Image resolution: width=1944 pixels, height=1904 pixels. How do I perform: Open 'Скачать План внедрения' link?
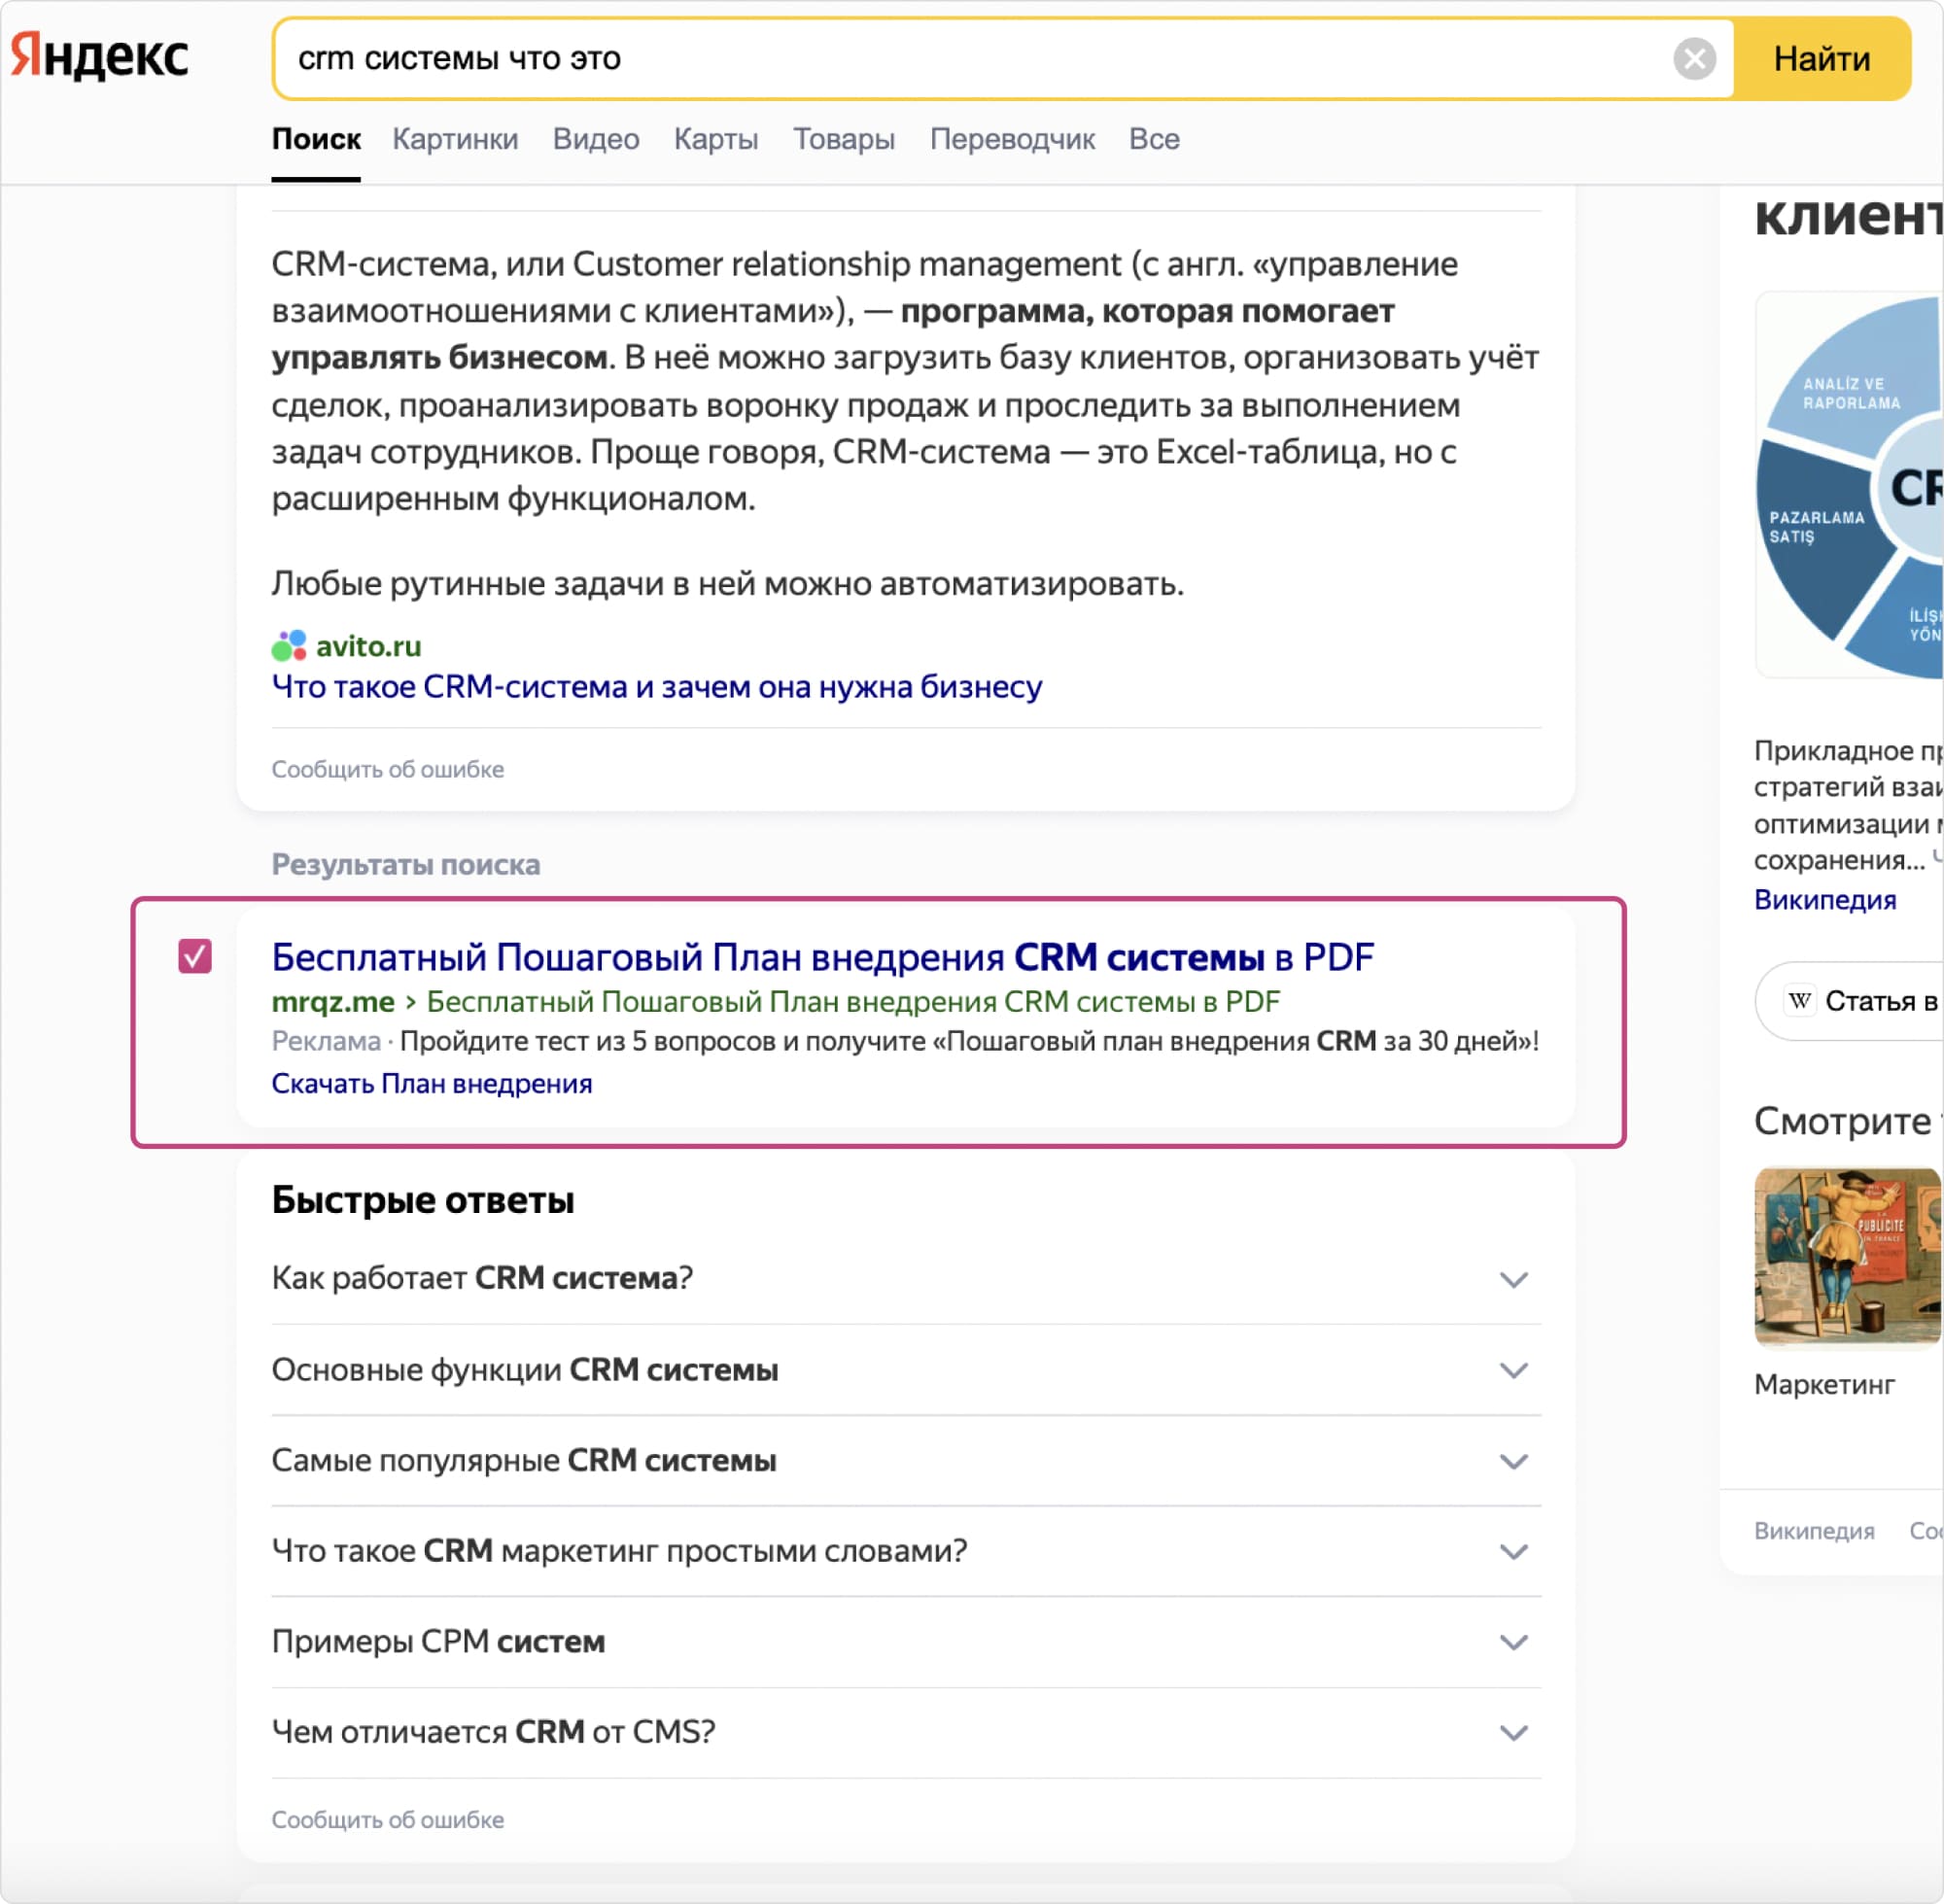click(x=432, y=1084)
